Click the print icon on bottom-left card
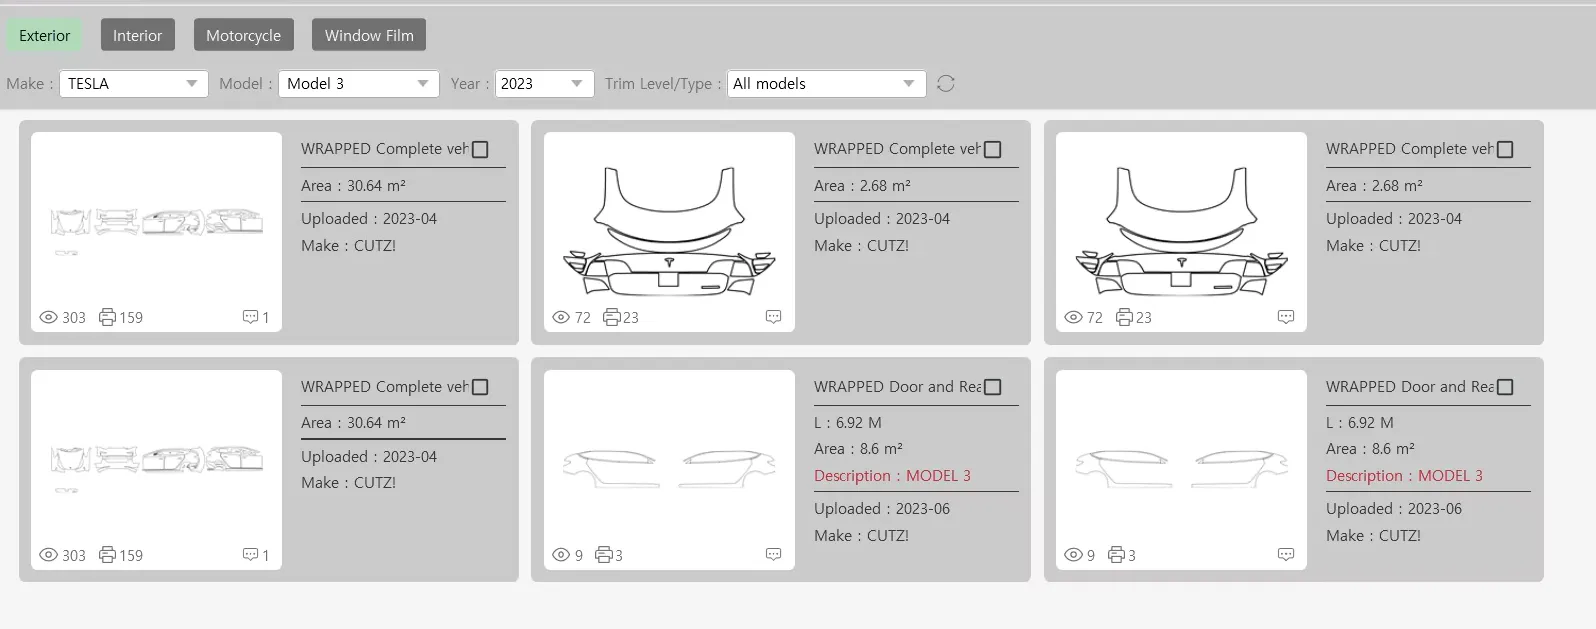The height and width of the screenshot is (629, 1596). [x=107, y=555]
